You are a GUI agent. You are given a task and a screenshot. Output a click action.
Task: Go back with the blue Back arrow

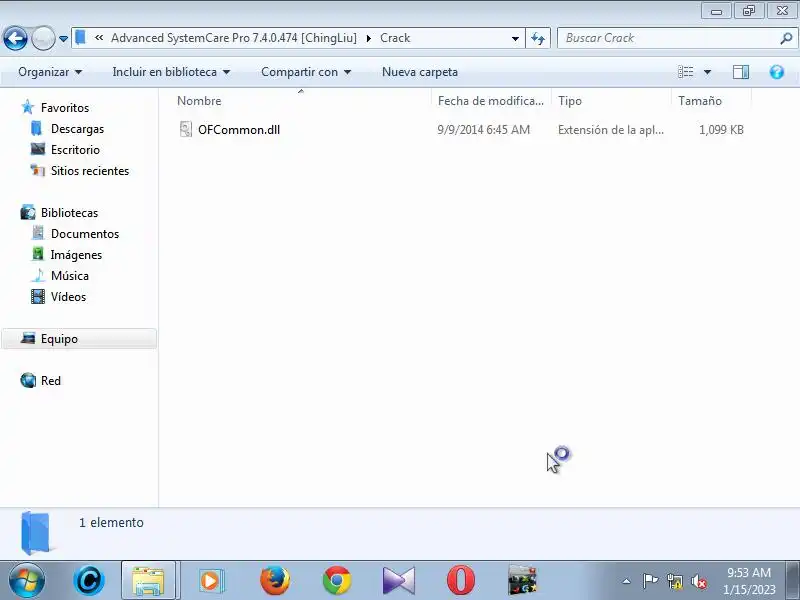pos(15,38)
